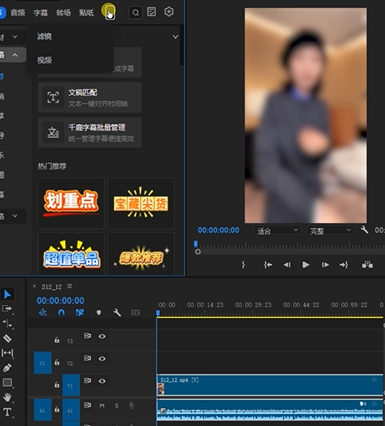Viewport: 385px width, 426px height.
Task: Solo the A1 audio track
Action: (x=117, y=406)
